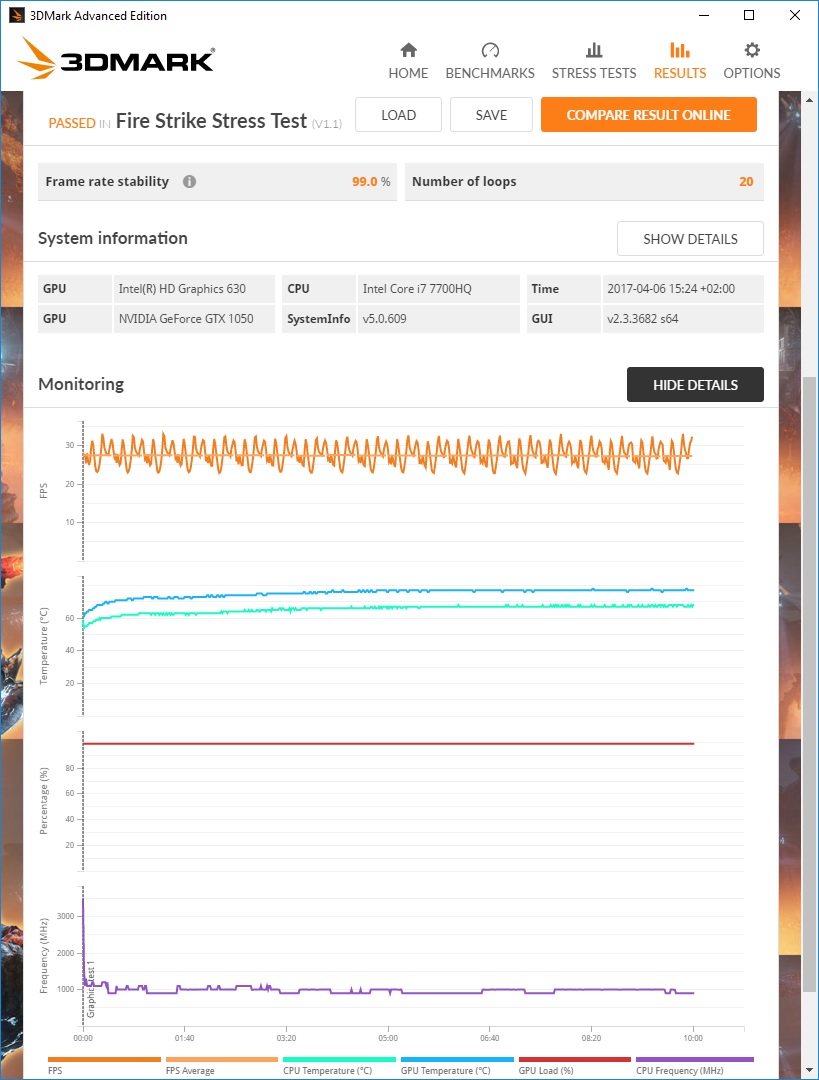Click the SystemInfo version v5.0.609

(439, 318)
